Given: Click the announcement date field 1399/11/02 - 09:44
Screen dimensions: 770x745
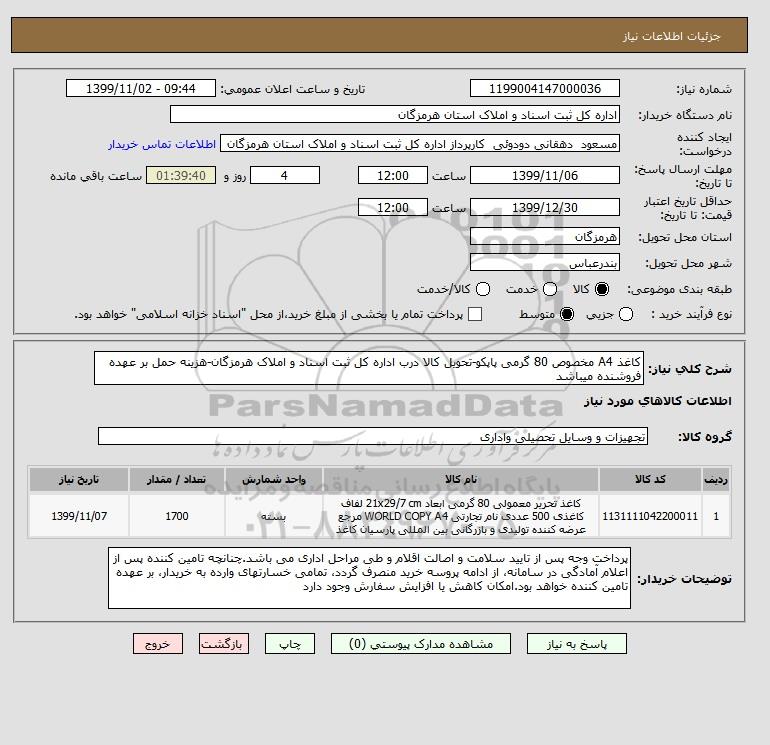Looking at the screenshot, I should [x=141, y=88].
